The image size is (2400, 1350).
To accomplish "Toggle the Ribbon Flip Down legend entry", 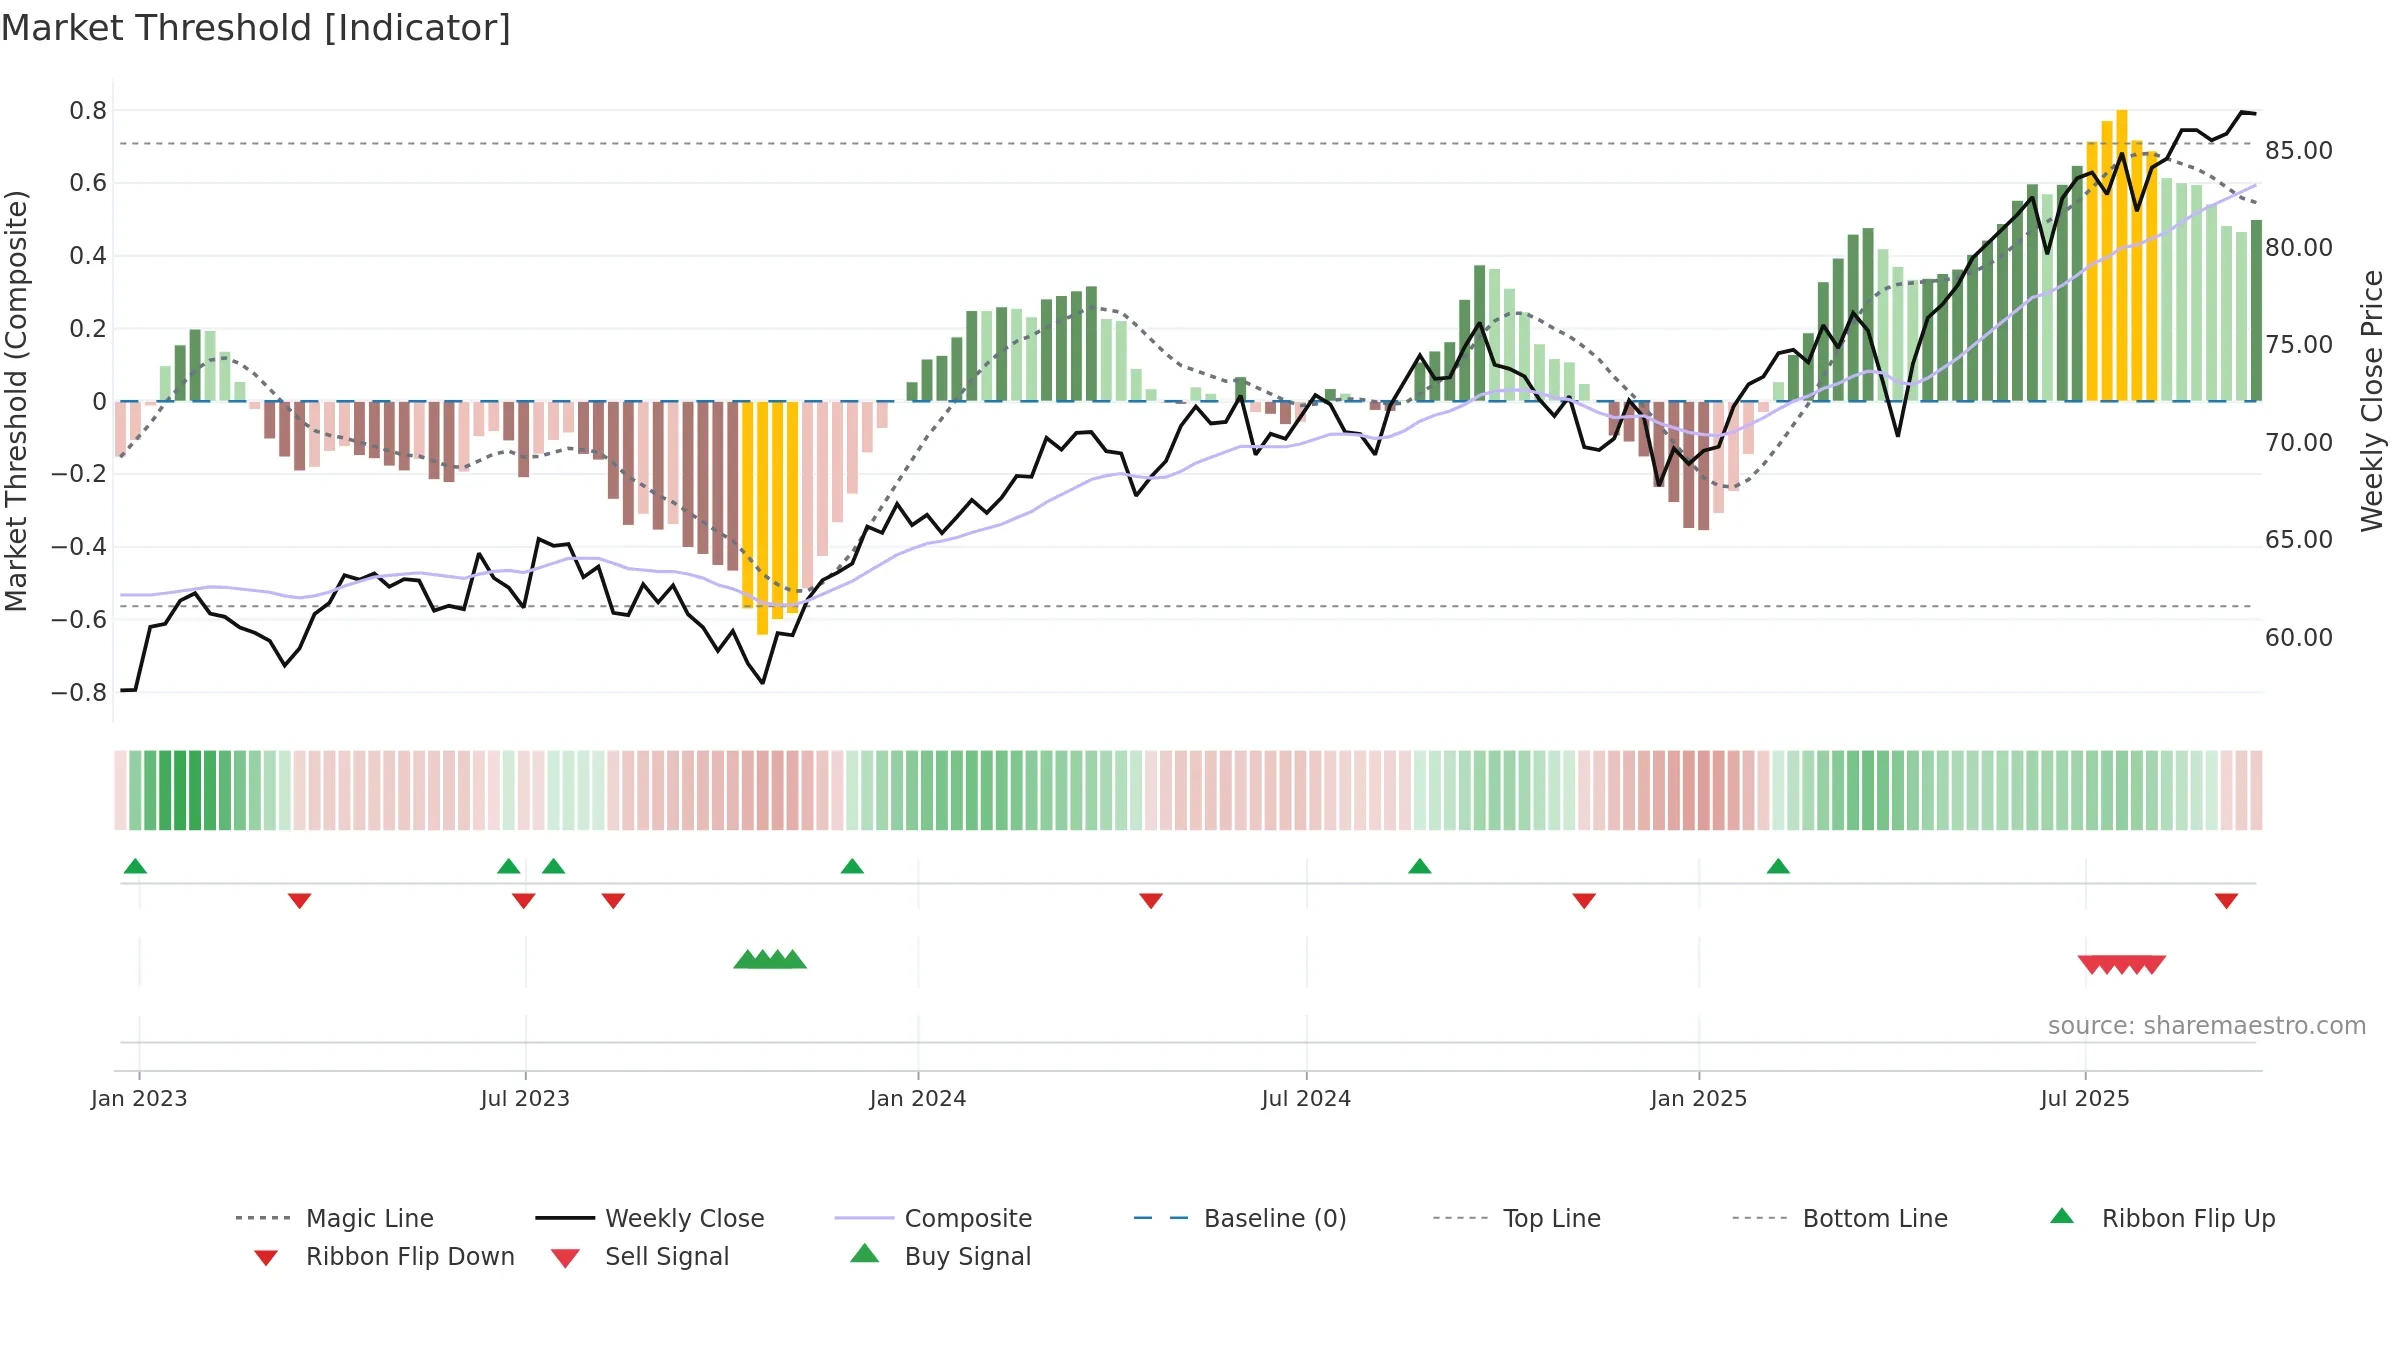I will point(383,1256).
